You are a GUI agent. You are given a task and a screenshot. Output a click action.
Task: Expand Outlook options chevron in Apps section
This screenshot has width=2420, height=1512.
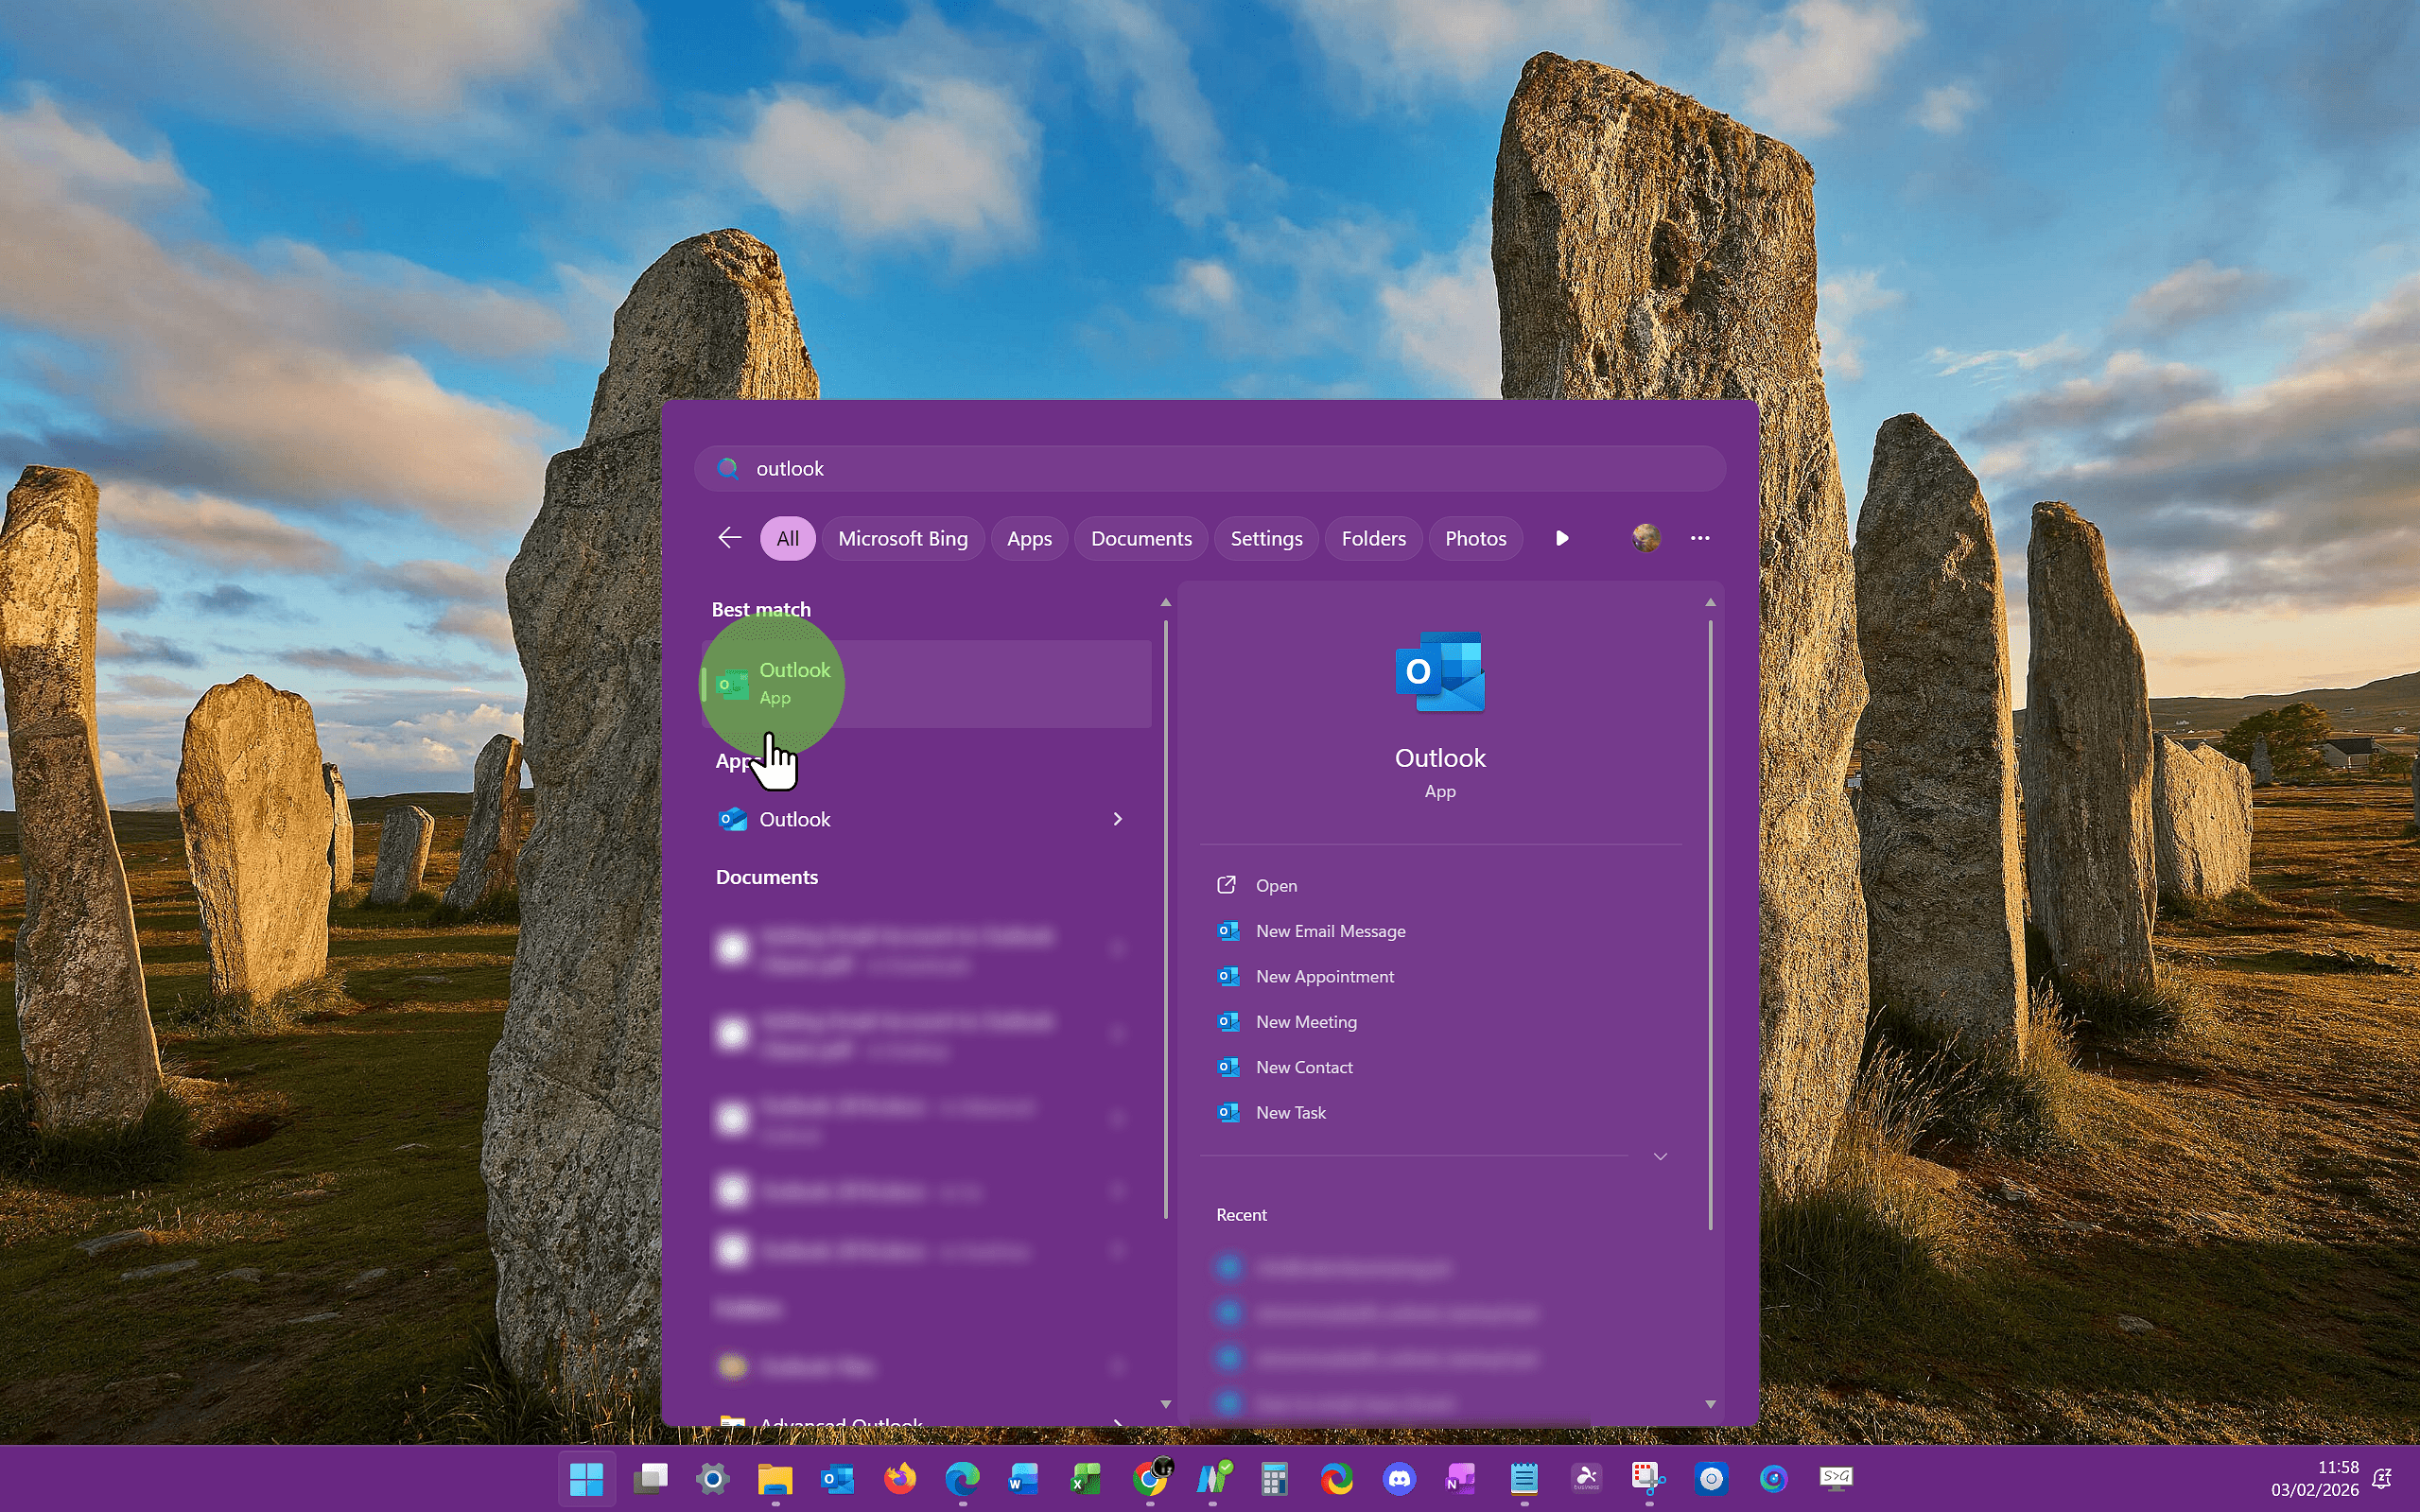point(1118,819)
